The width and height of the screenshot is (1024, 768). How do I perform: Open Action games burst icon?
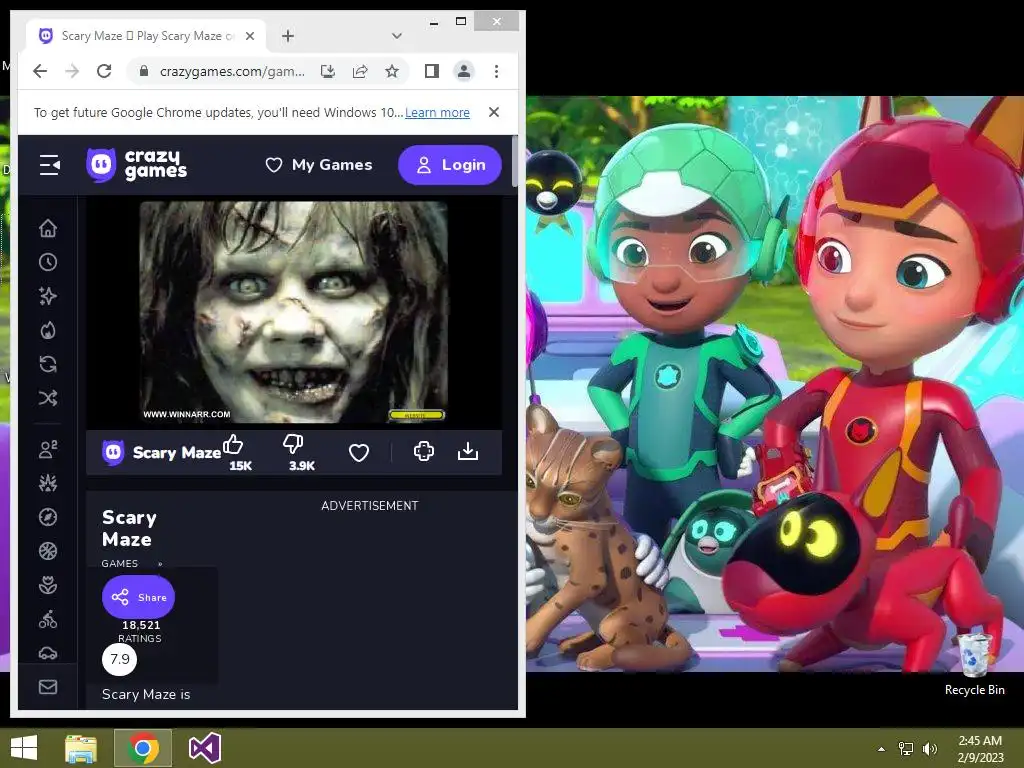48,483
